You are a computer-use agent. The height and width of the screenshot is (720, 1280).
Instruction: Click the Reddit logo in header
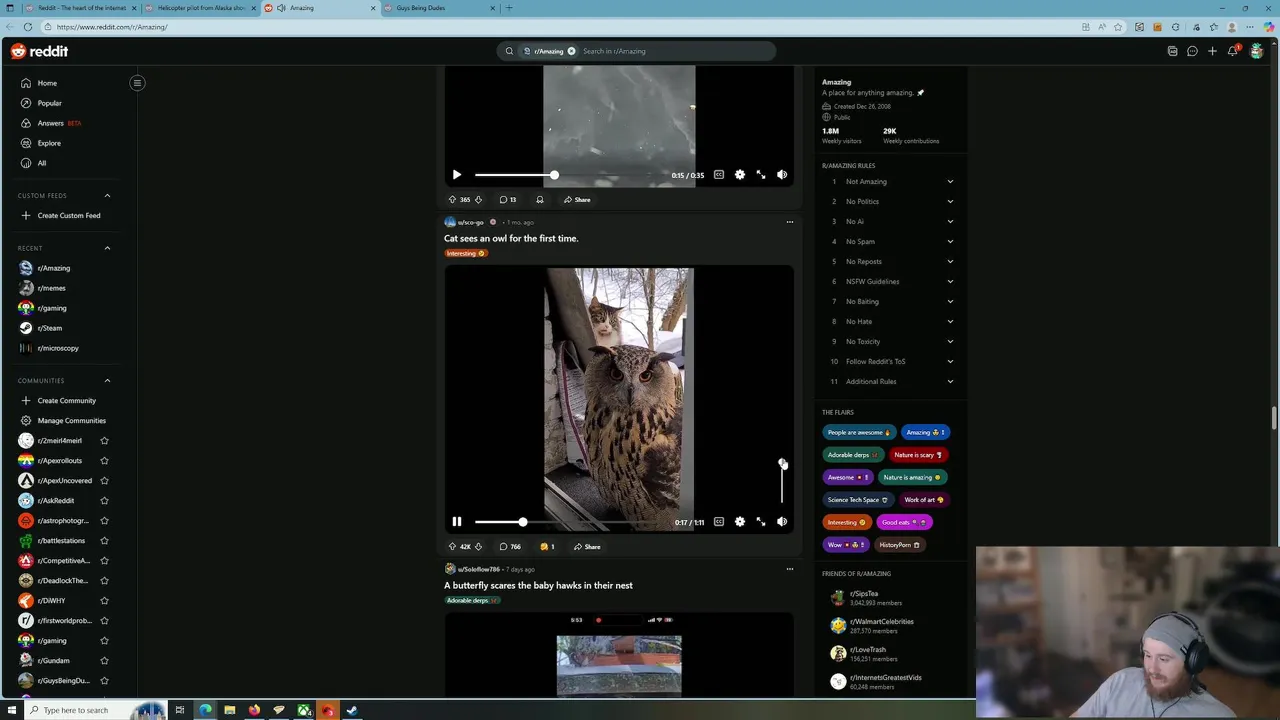40,51
